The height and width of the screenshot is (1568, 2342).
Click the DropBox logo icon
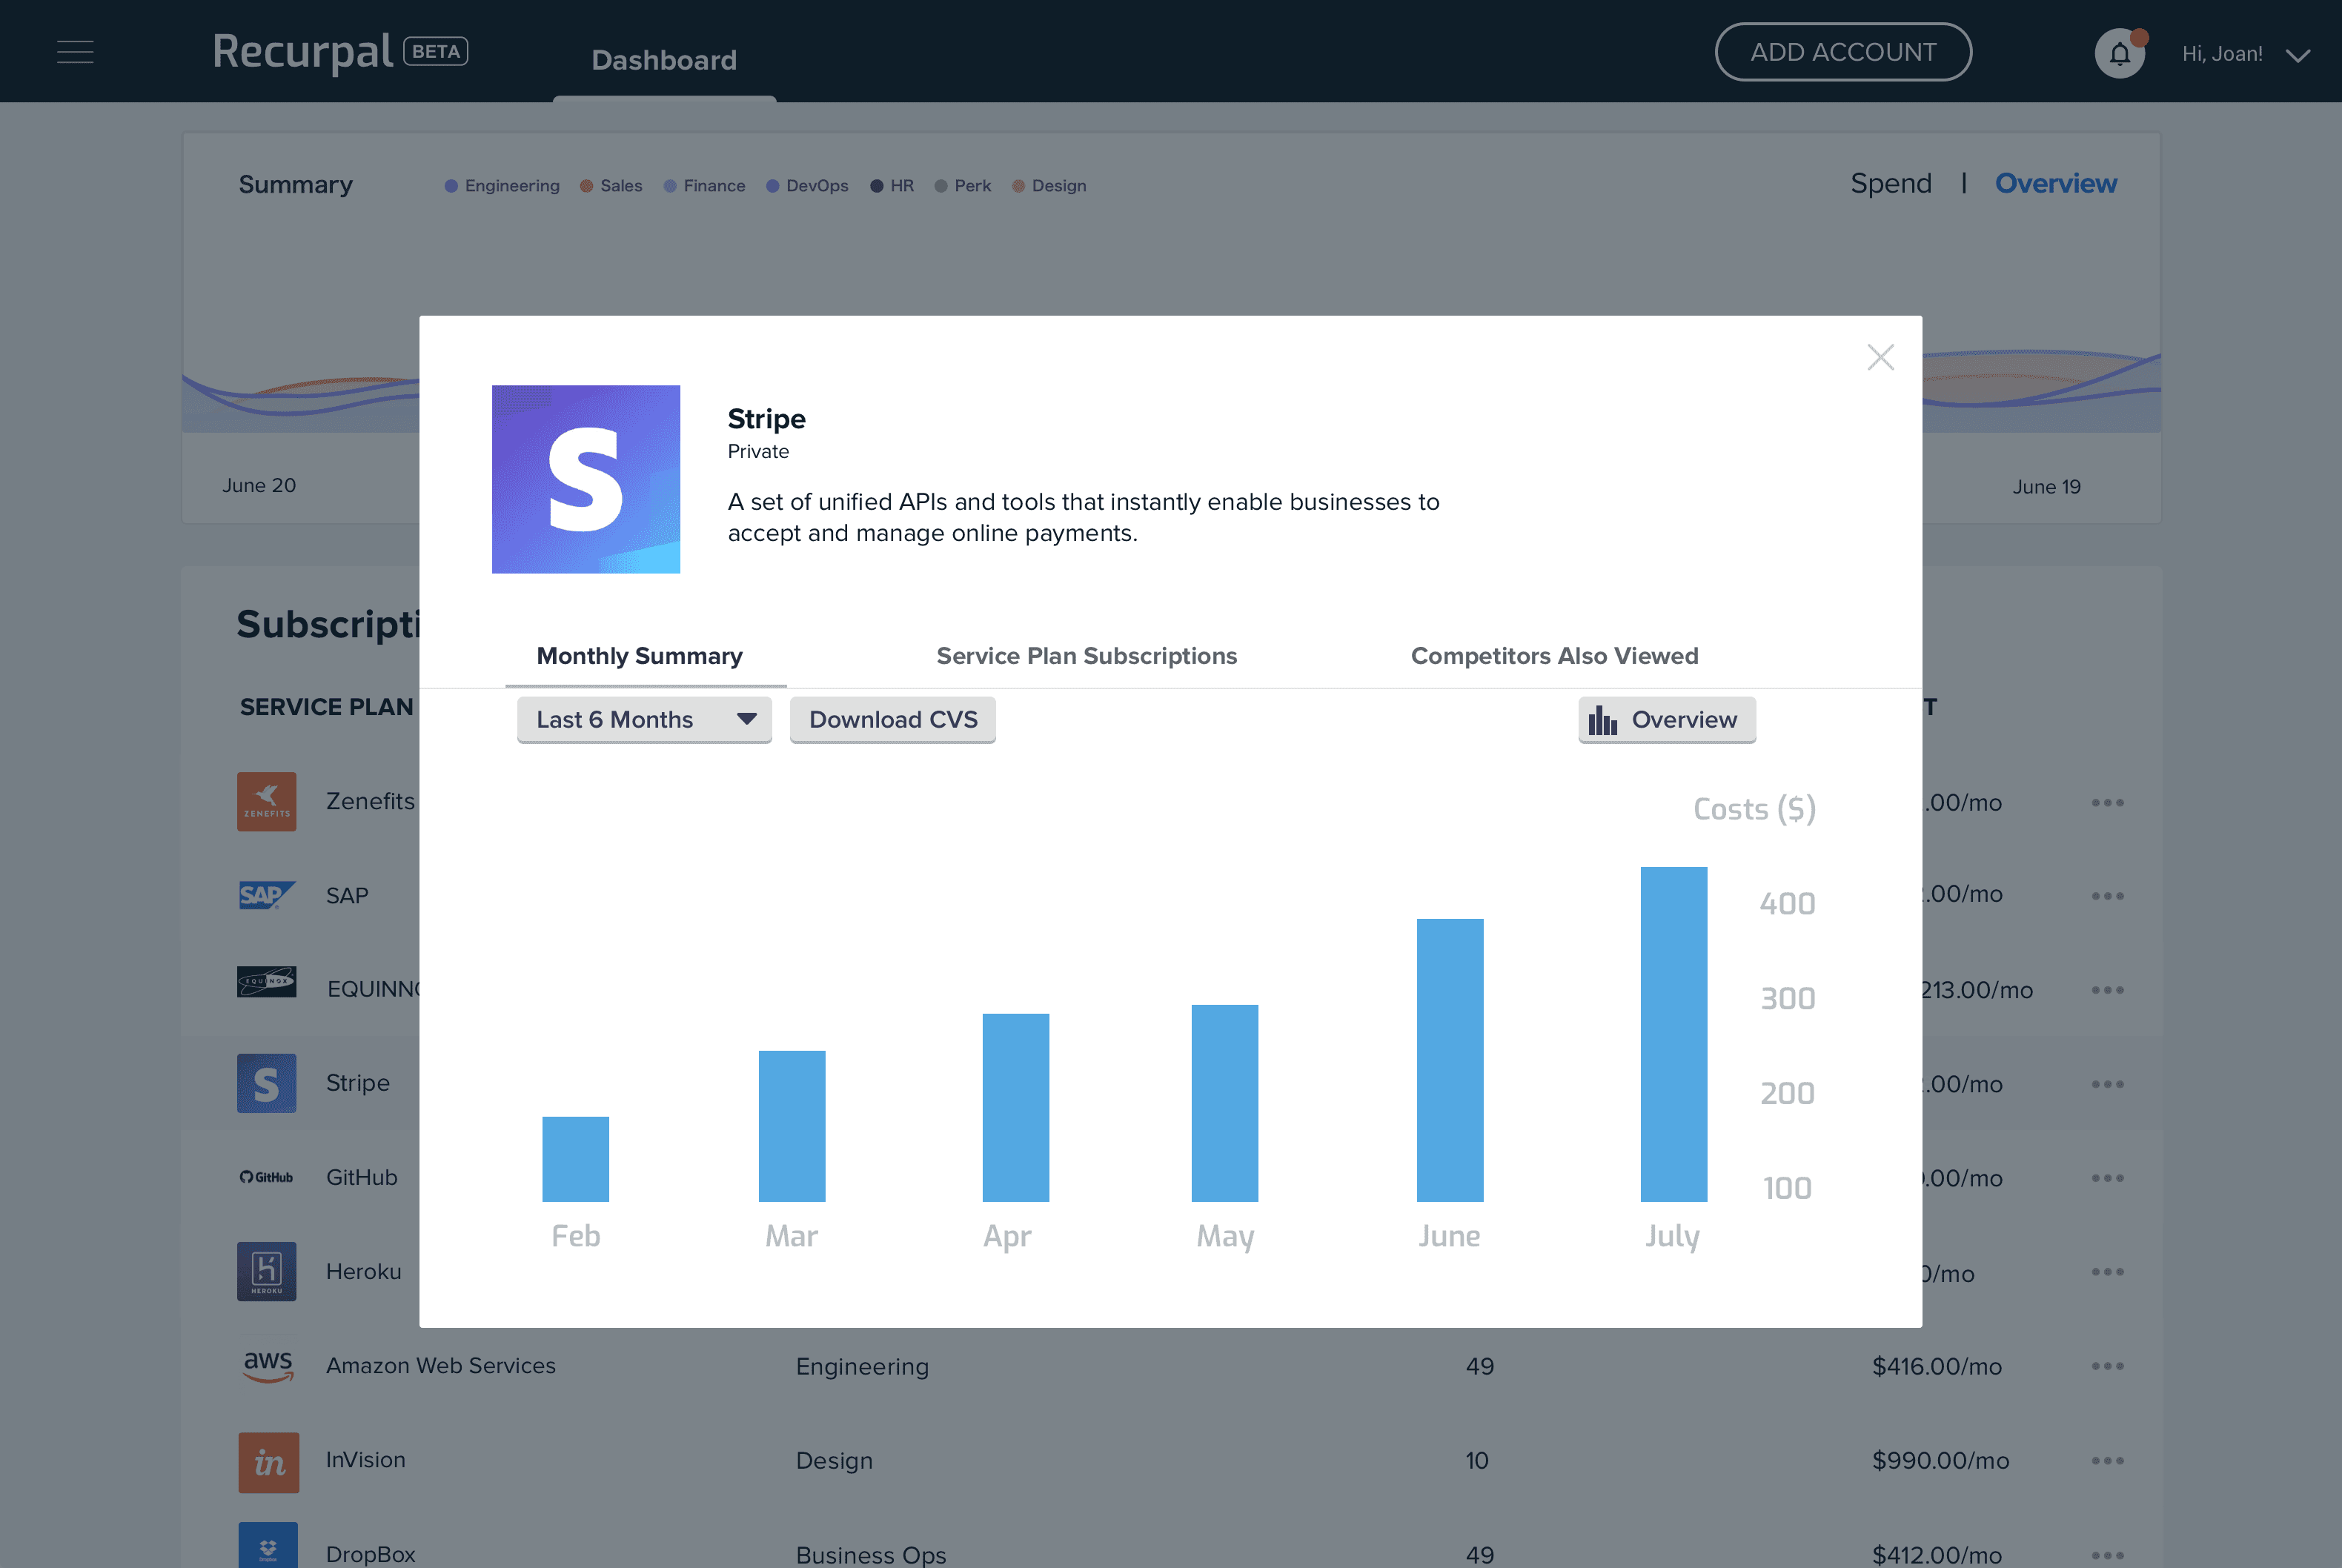(x=268, y=1546)
